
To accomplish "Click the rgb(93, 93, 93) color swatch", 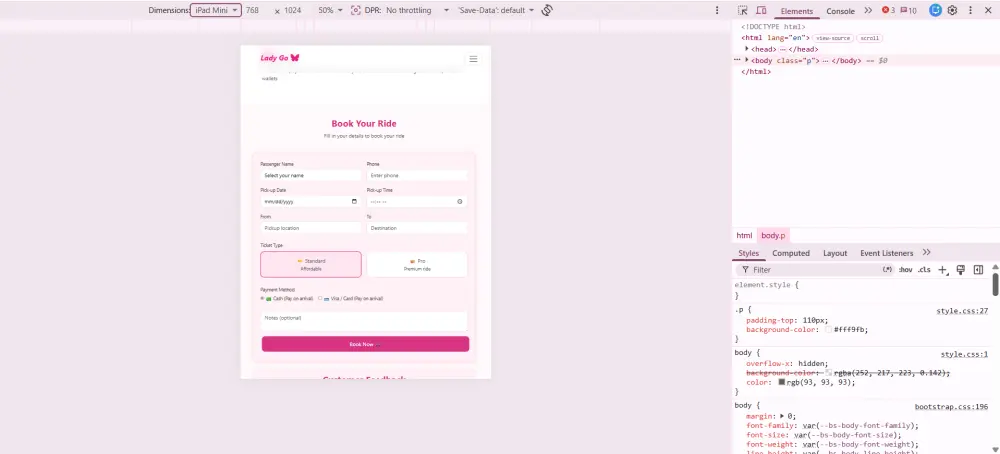I will 781,382.
